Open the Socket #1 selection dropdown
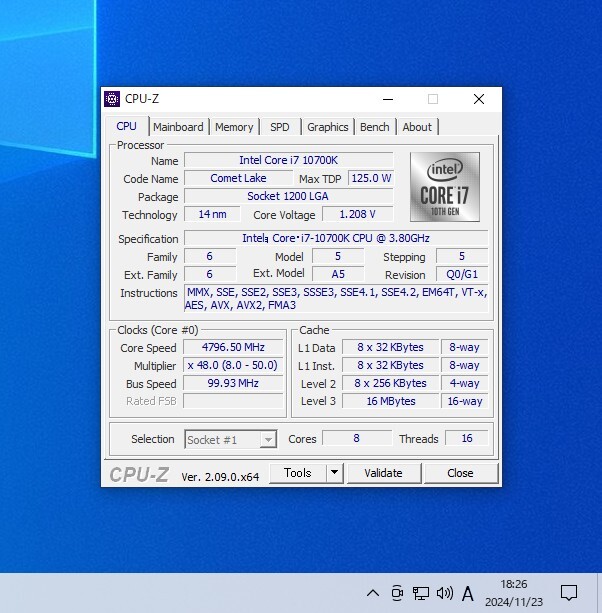The width and height of the screenshot is (602, 613). (x=231, y=439)
